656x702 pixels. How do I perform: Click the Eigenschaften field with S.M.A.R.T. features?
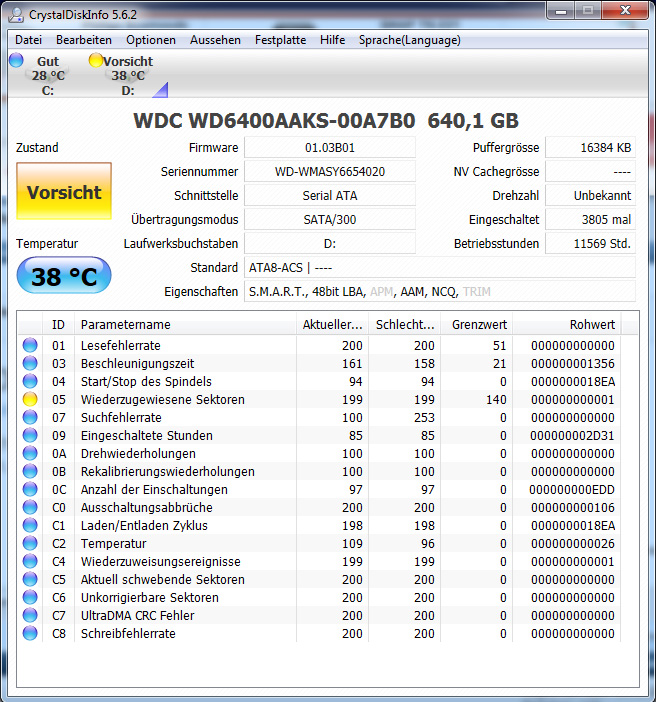point(440,292)
